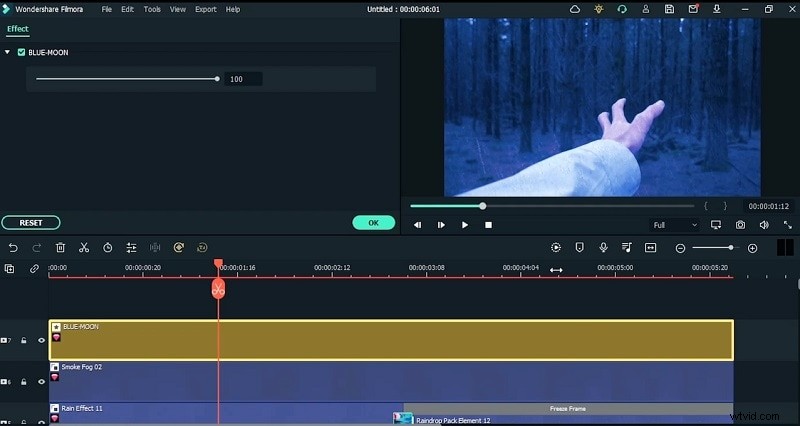
Task: Collapse the BLUE-MOON effect section arrow
Action: (x=8, y=52)
